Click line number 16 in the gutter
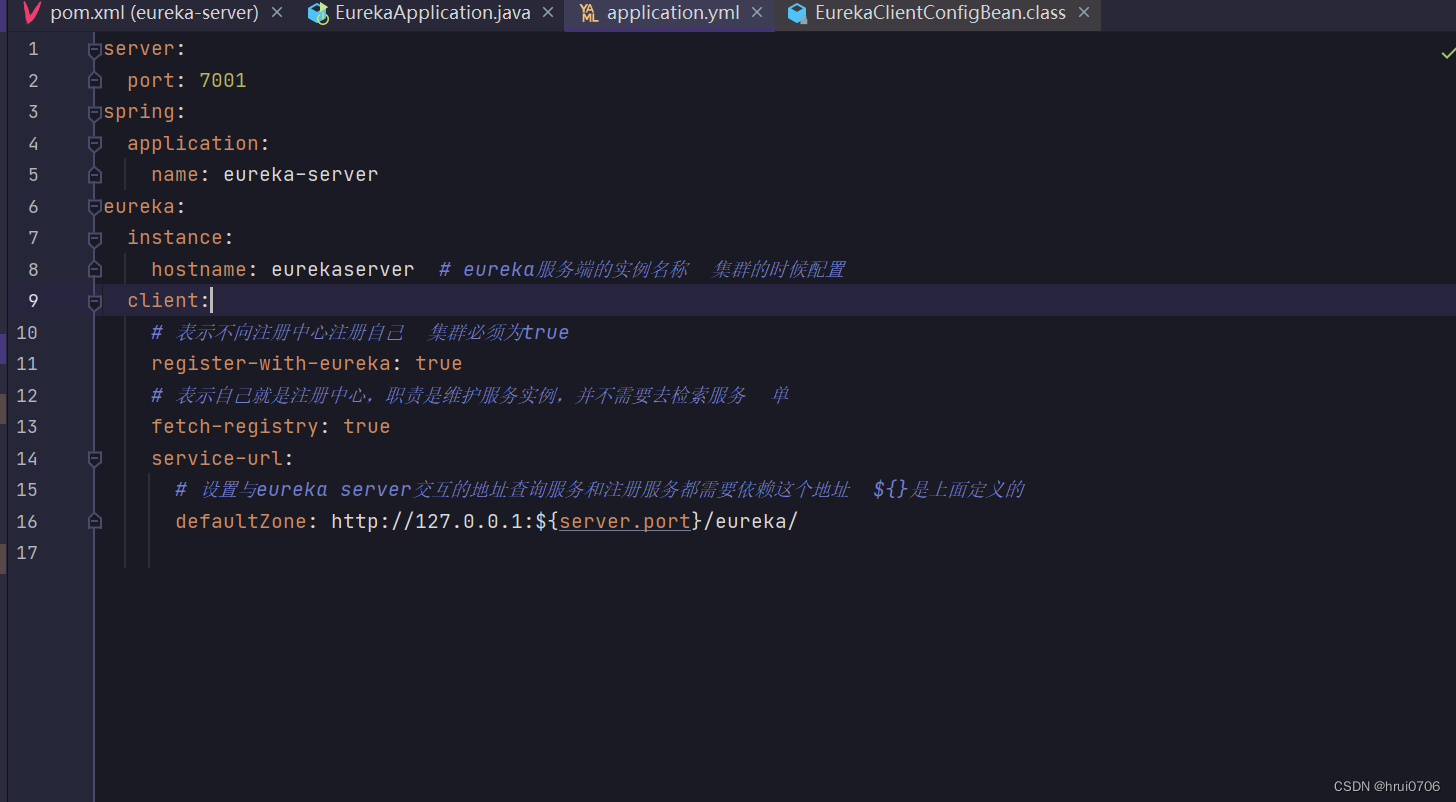This screenshot has height=802, width=1456. (x=27, y=521)
